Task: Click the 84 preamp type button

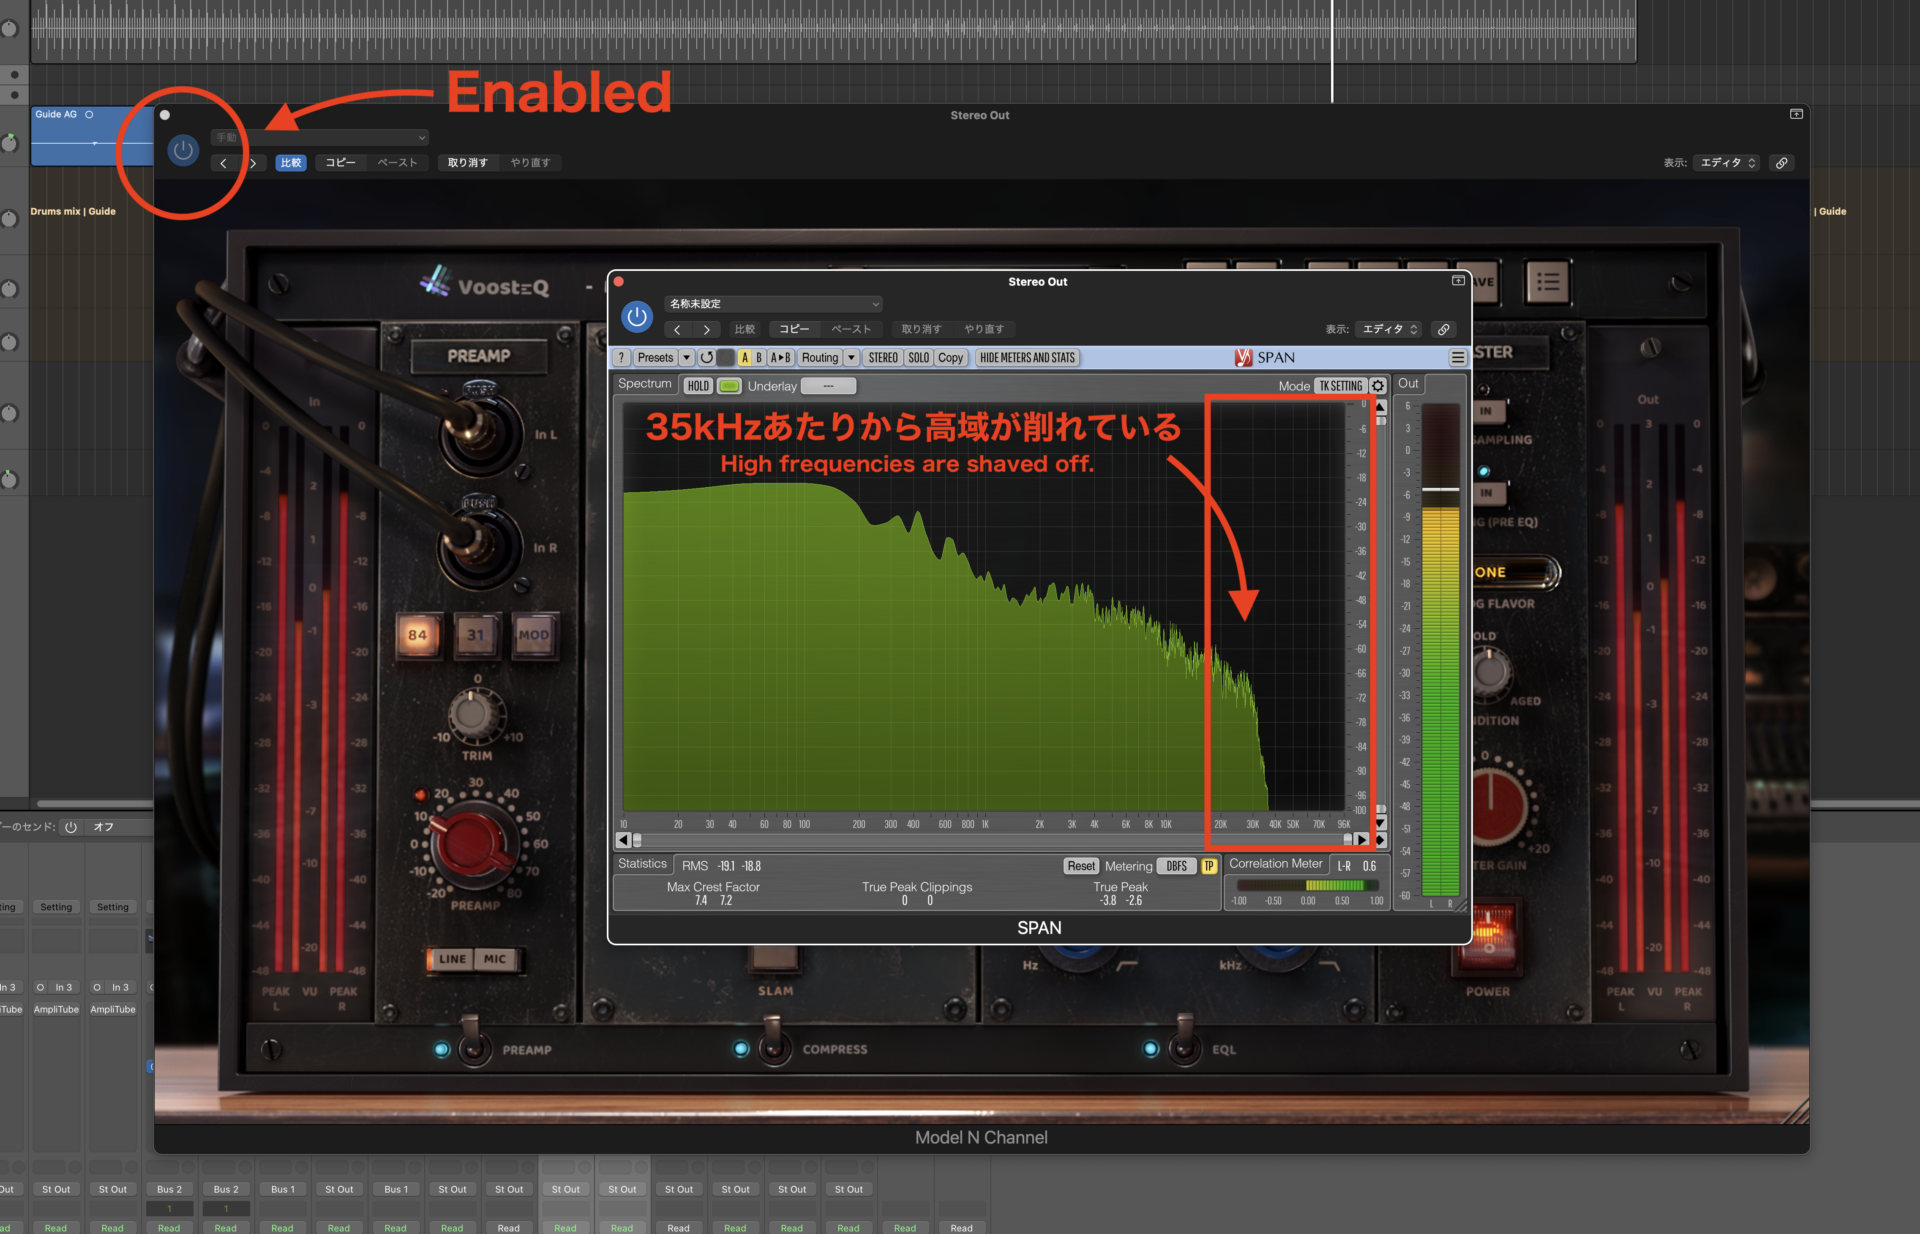Action: (417, 635)
